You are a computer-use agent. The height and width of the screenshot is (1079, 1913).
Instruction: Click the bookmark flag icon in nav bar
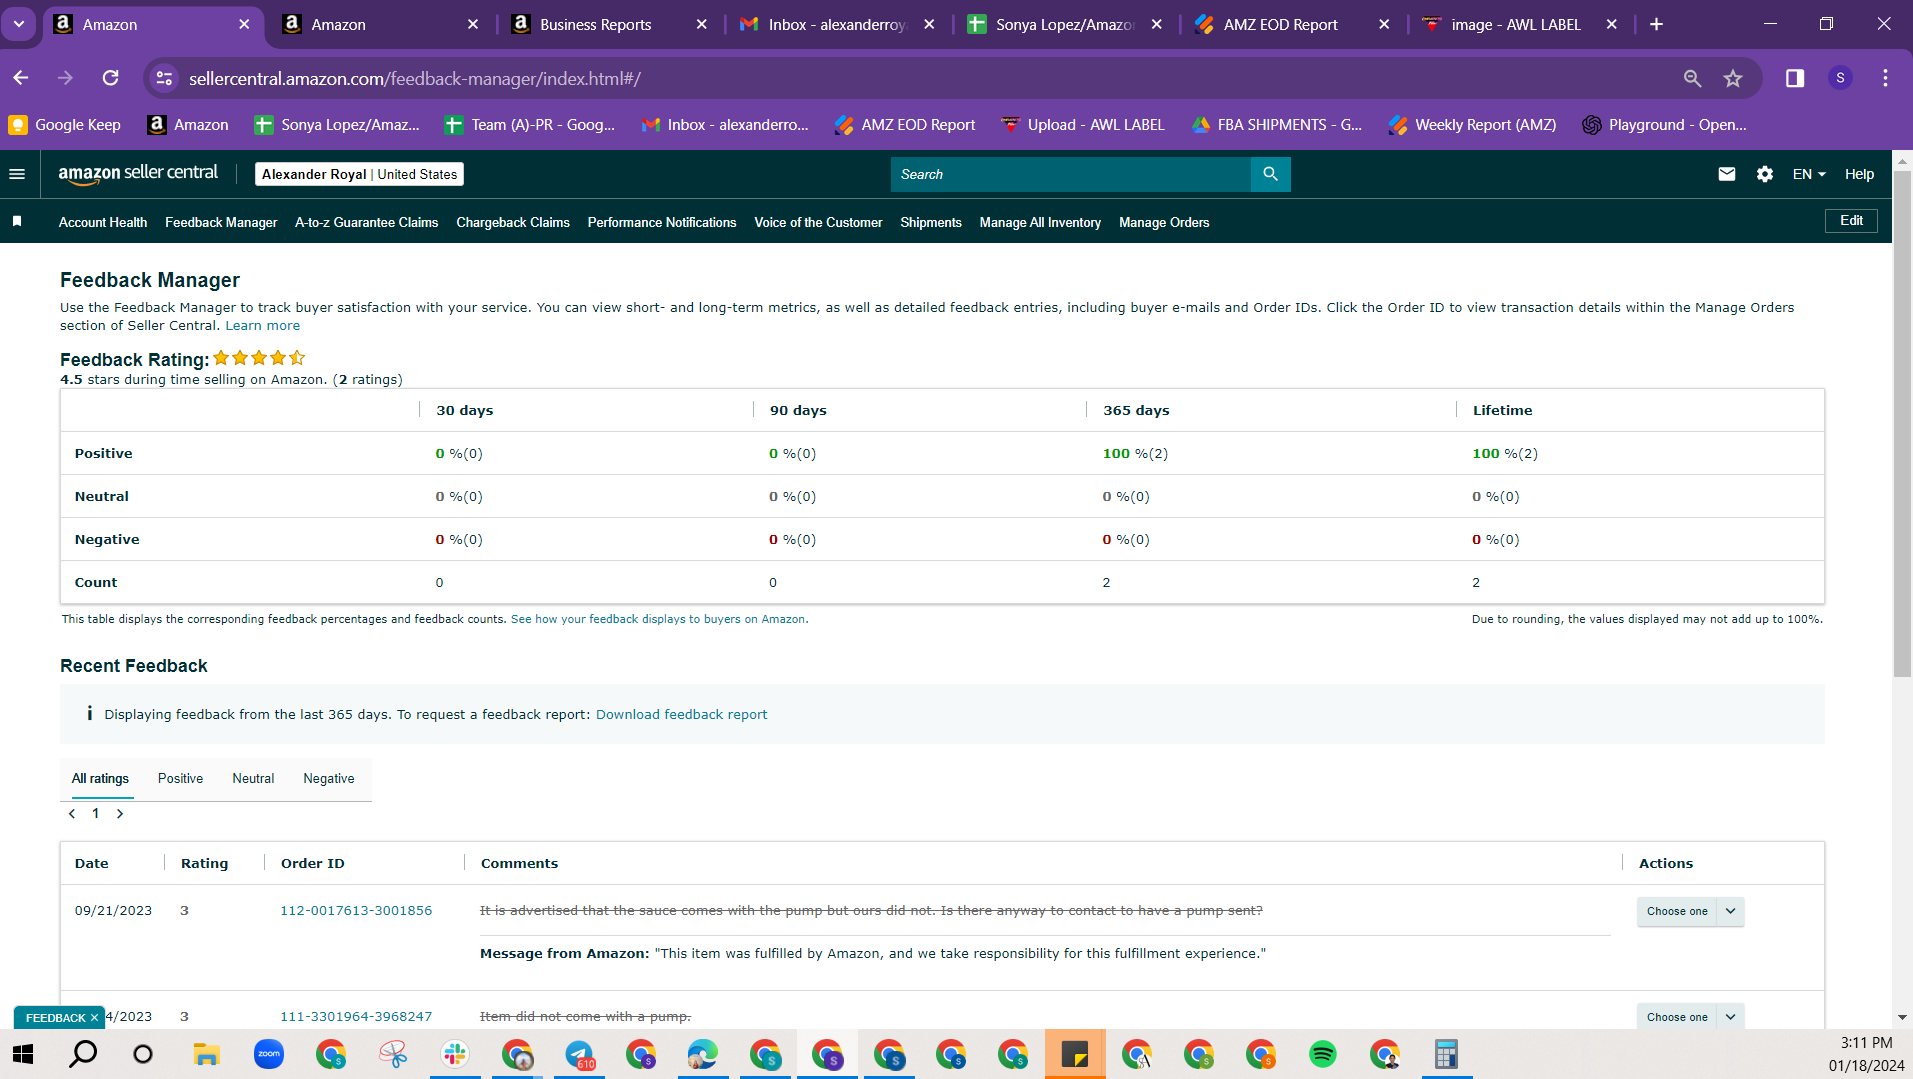point(17,222)
